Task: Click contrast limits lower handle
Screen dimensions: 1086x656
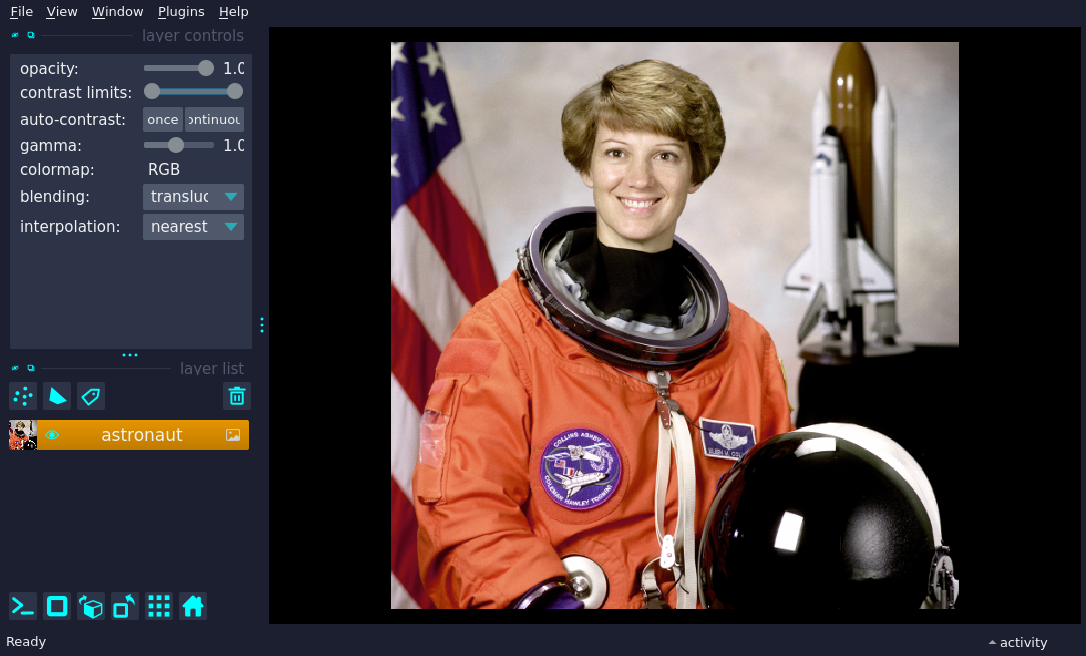Action: point(152,91)
